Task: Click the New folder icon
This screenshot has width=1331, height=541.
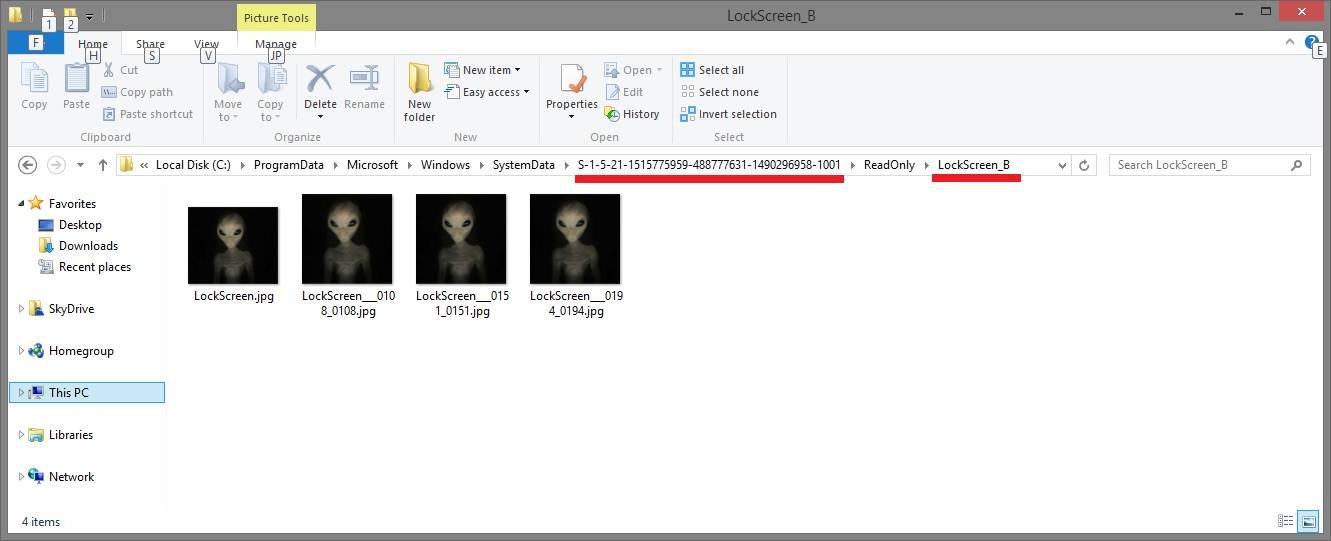Action: (419, 80)
